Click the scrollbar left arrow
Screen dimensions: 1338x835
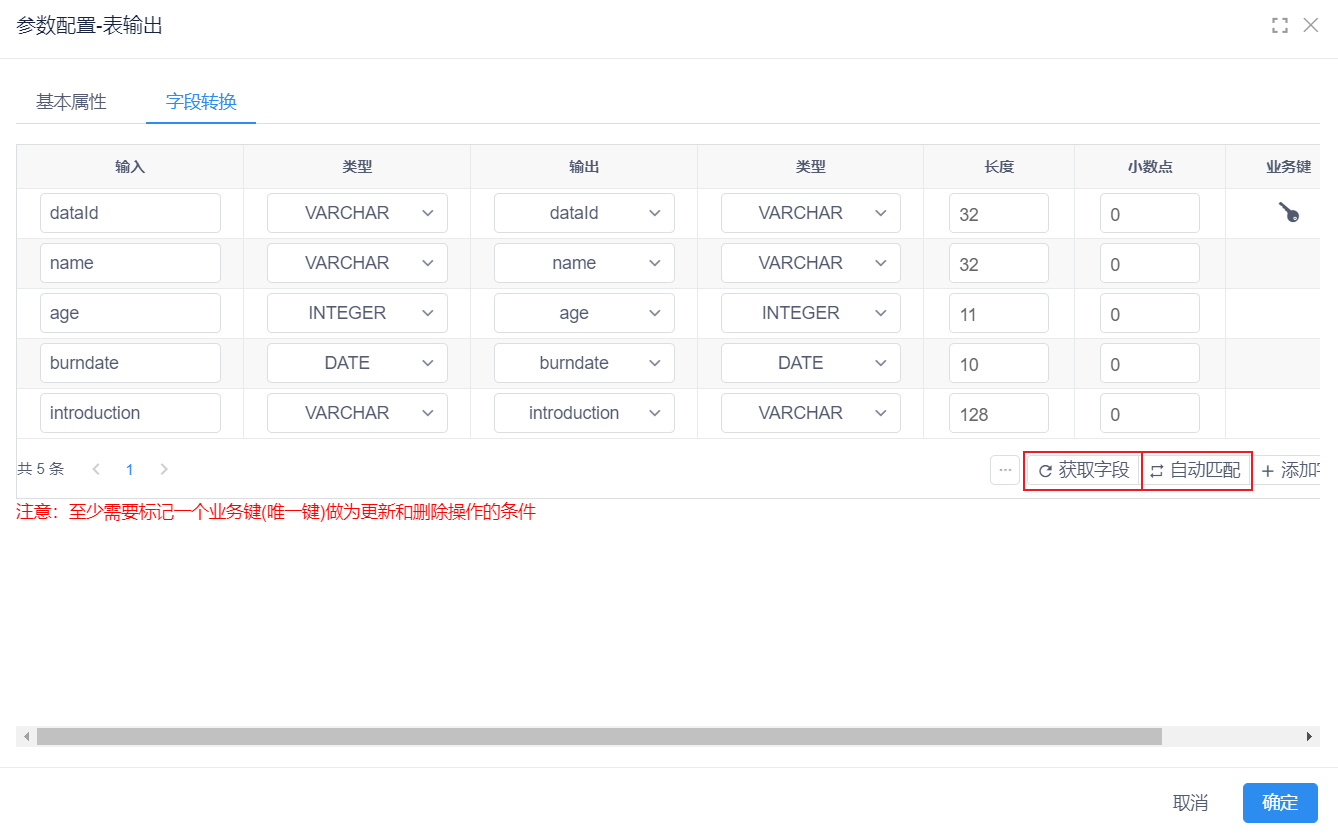(26, 736)
